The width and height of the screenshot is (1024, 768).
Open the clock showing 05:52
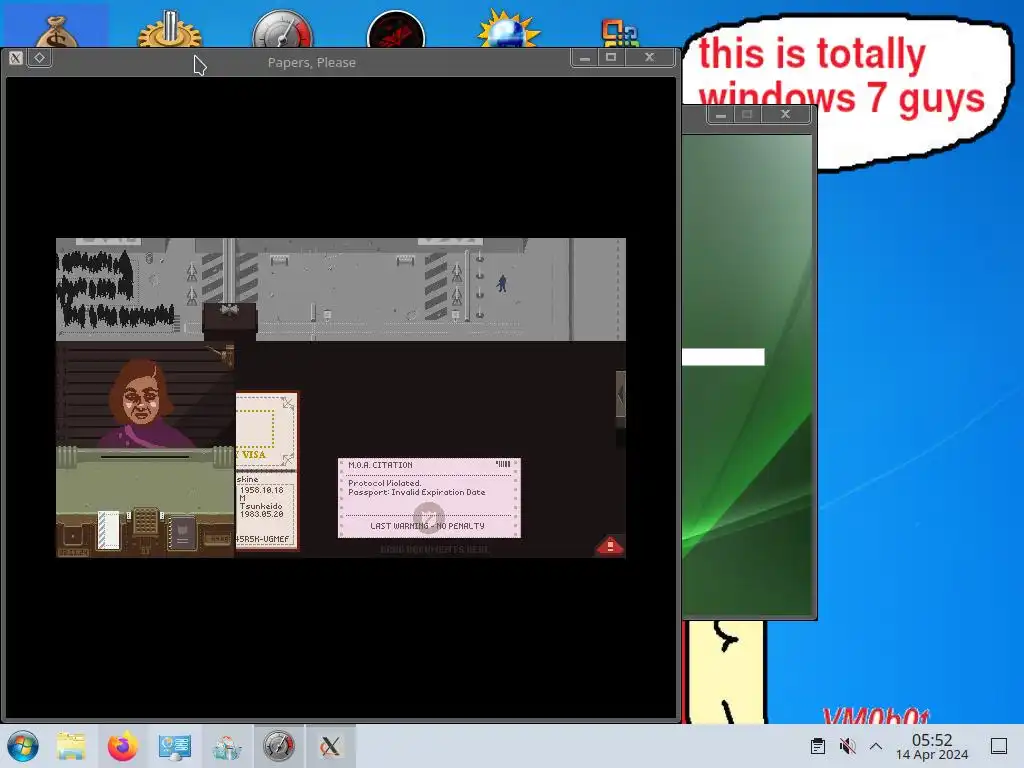[x=931, y=746]
